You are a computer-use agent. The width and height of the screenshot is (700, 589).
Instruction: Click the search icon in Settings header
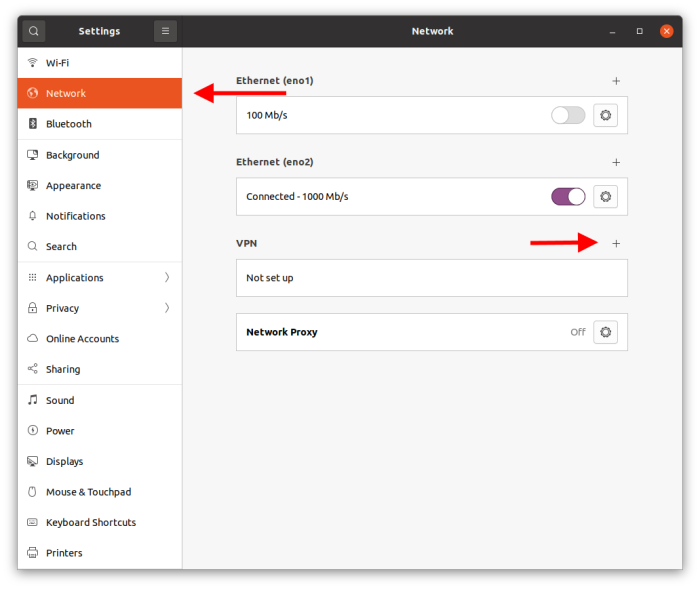click(34, 31)
